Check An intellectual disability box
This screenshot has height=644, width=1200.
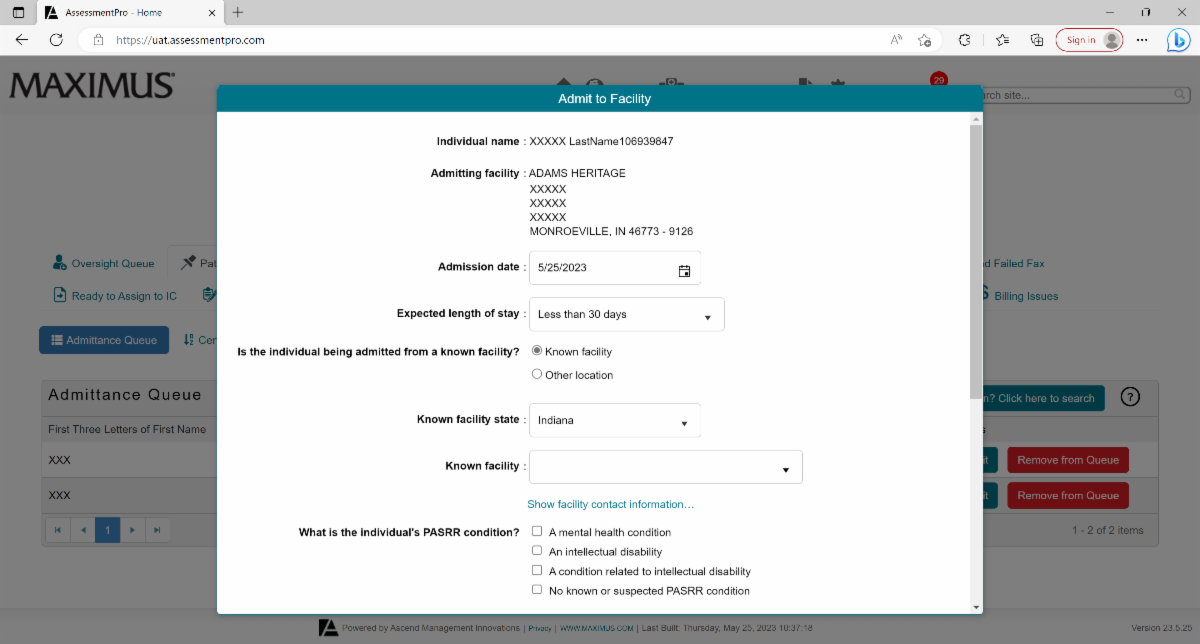537,551
